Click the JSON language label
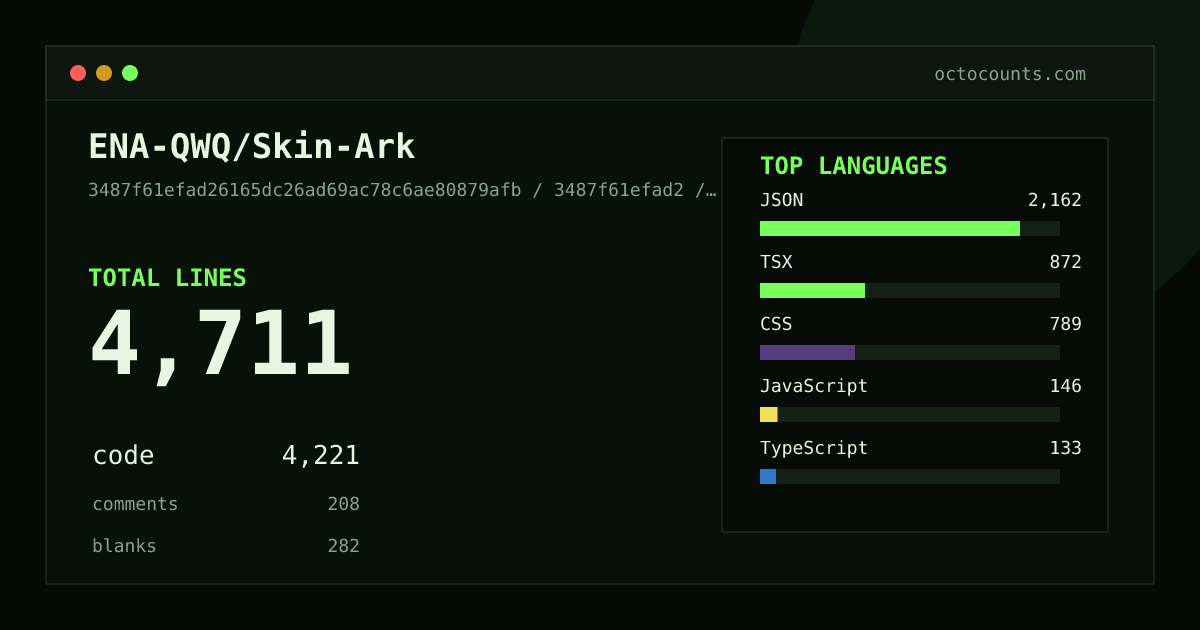The image size is (1200, 630). pos(781,200)
